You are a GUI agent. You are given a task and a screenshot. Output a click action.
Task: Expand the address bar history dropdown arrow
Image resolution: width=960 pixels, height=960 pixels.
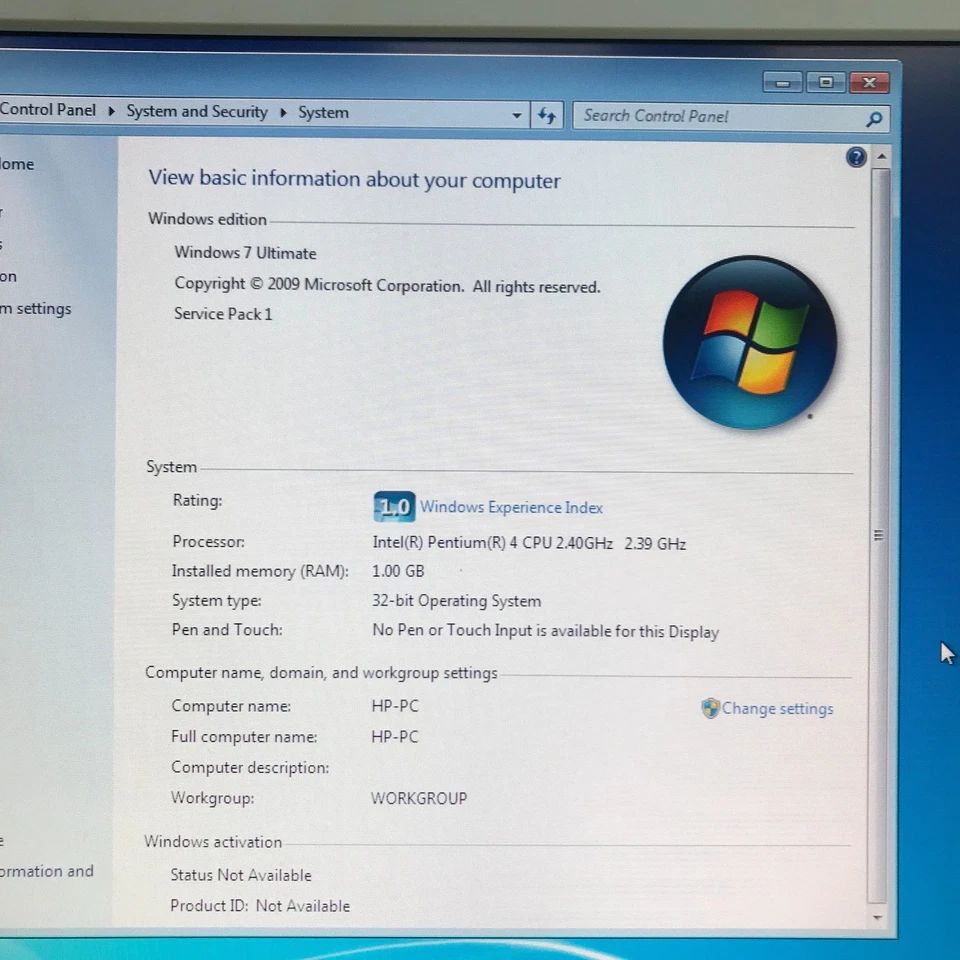coord(516,115)
